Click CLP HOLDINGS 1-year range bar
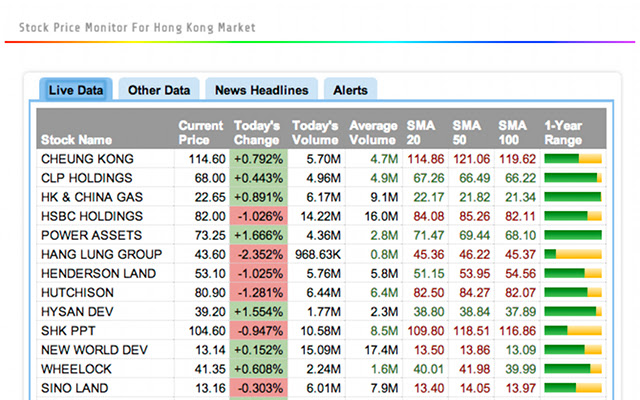 coord(573,178)
